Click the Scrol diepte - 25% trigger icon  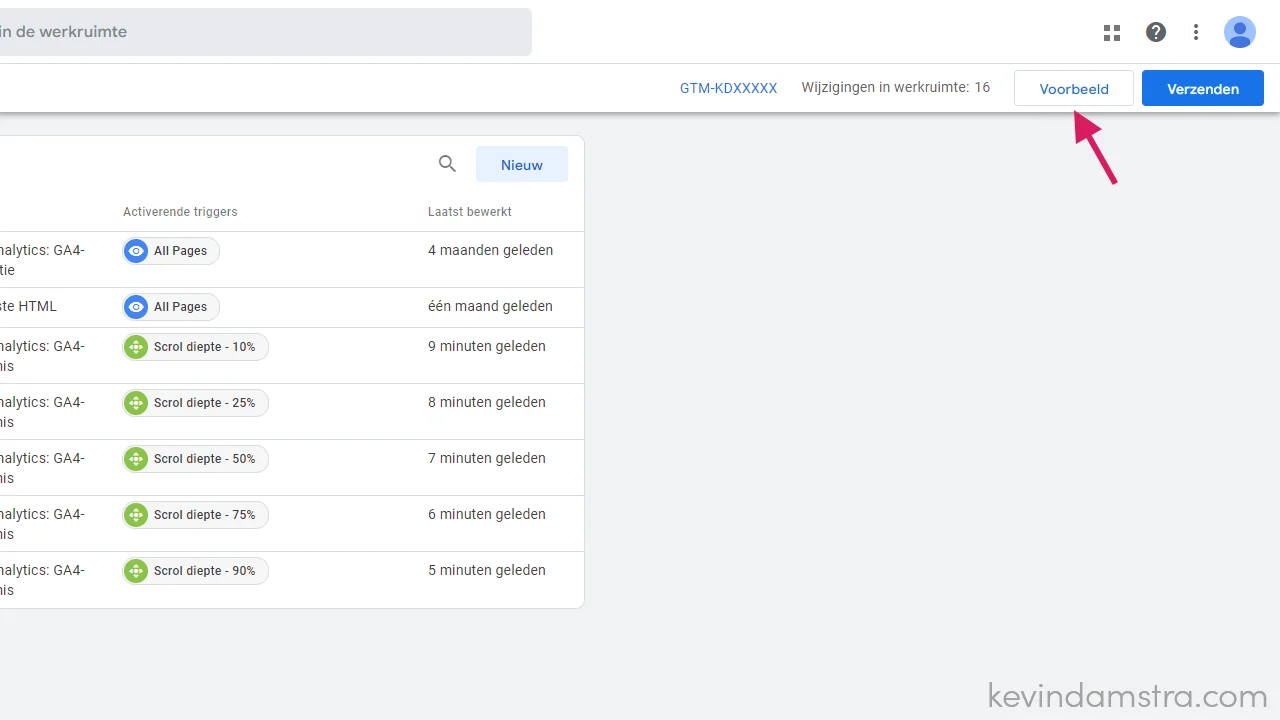136,403
